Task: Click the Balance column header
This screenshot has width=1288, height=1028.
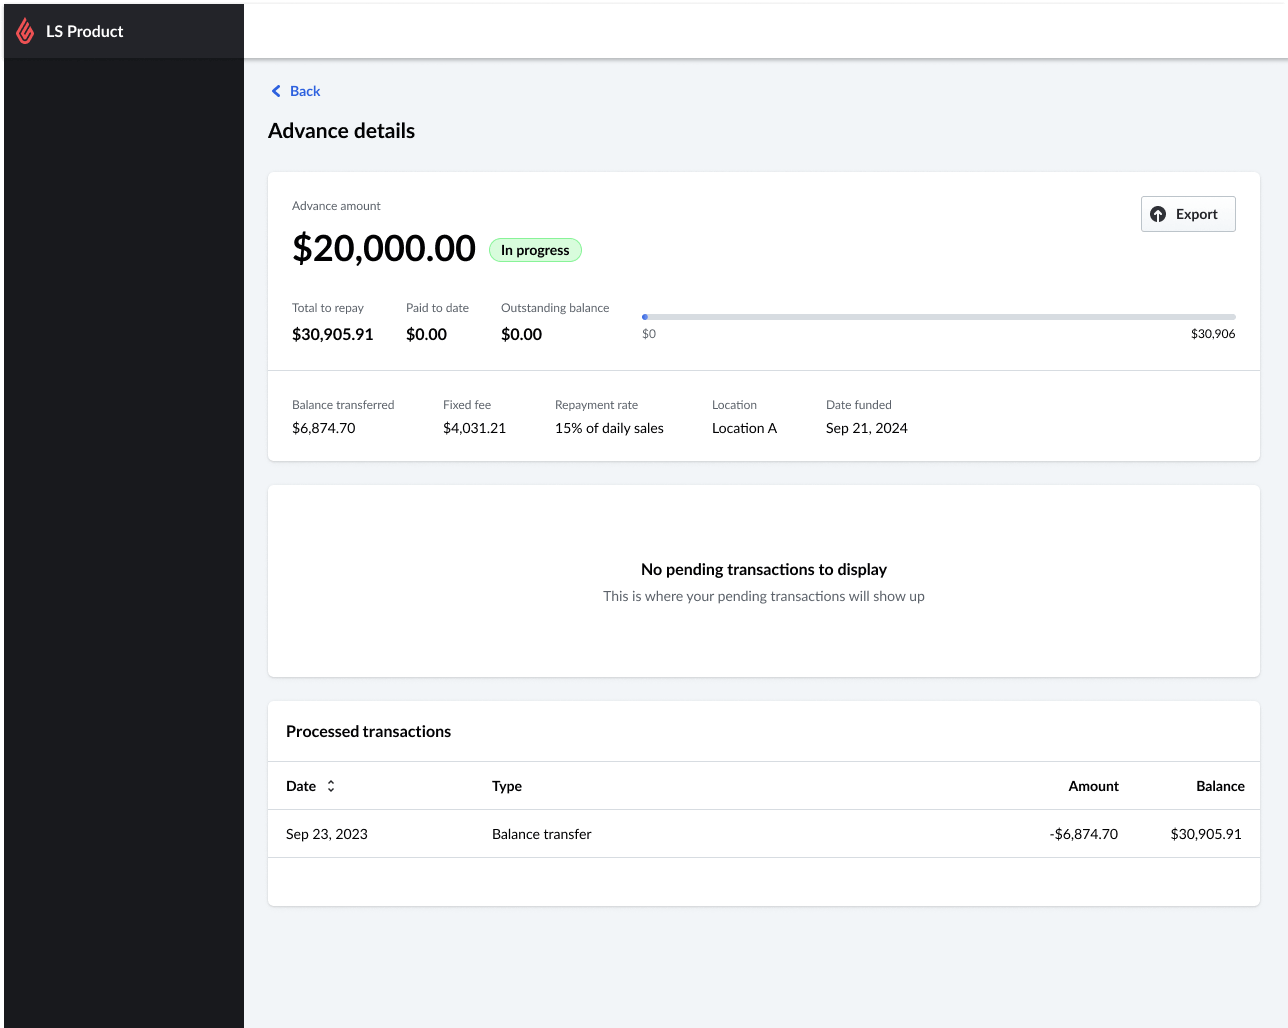Action: coord(1220,786)
